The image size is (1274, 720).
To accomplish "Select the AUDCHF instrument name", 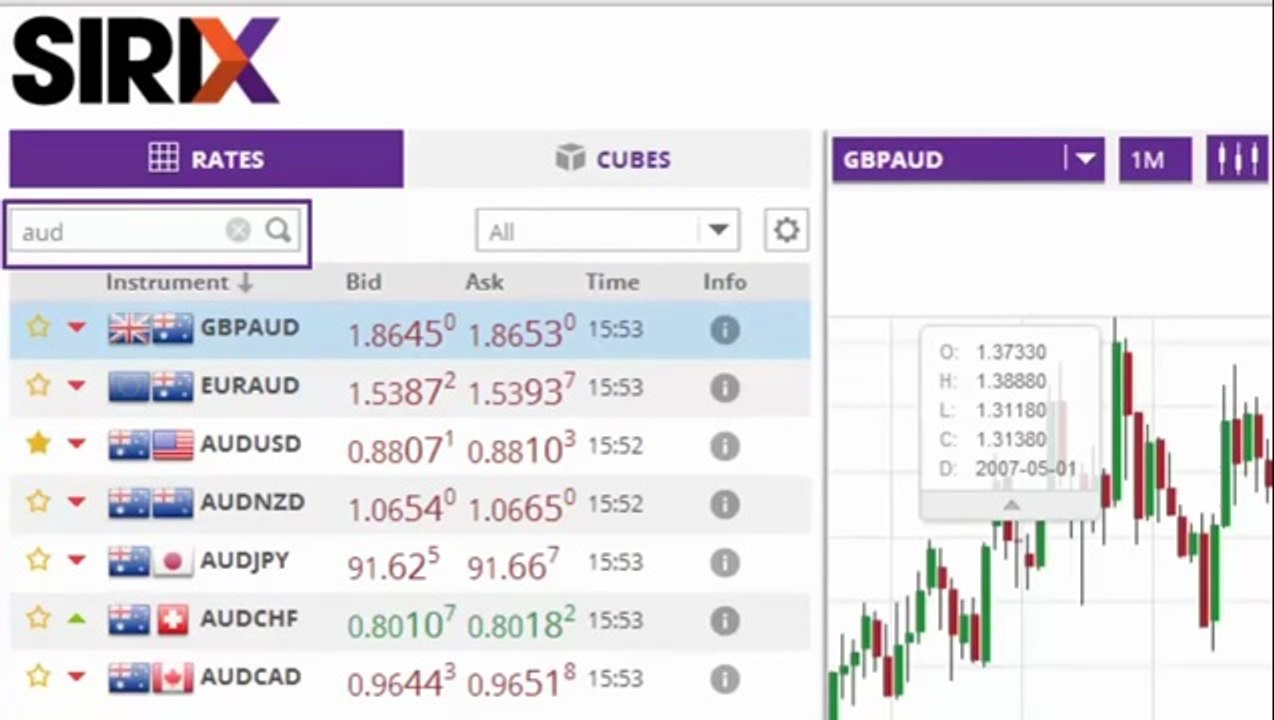I will pos(249,619).
